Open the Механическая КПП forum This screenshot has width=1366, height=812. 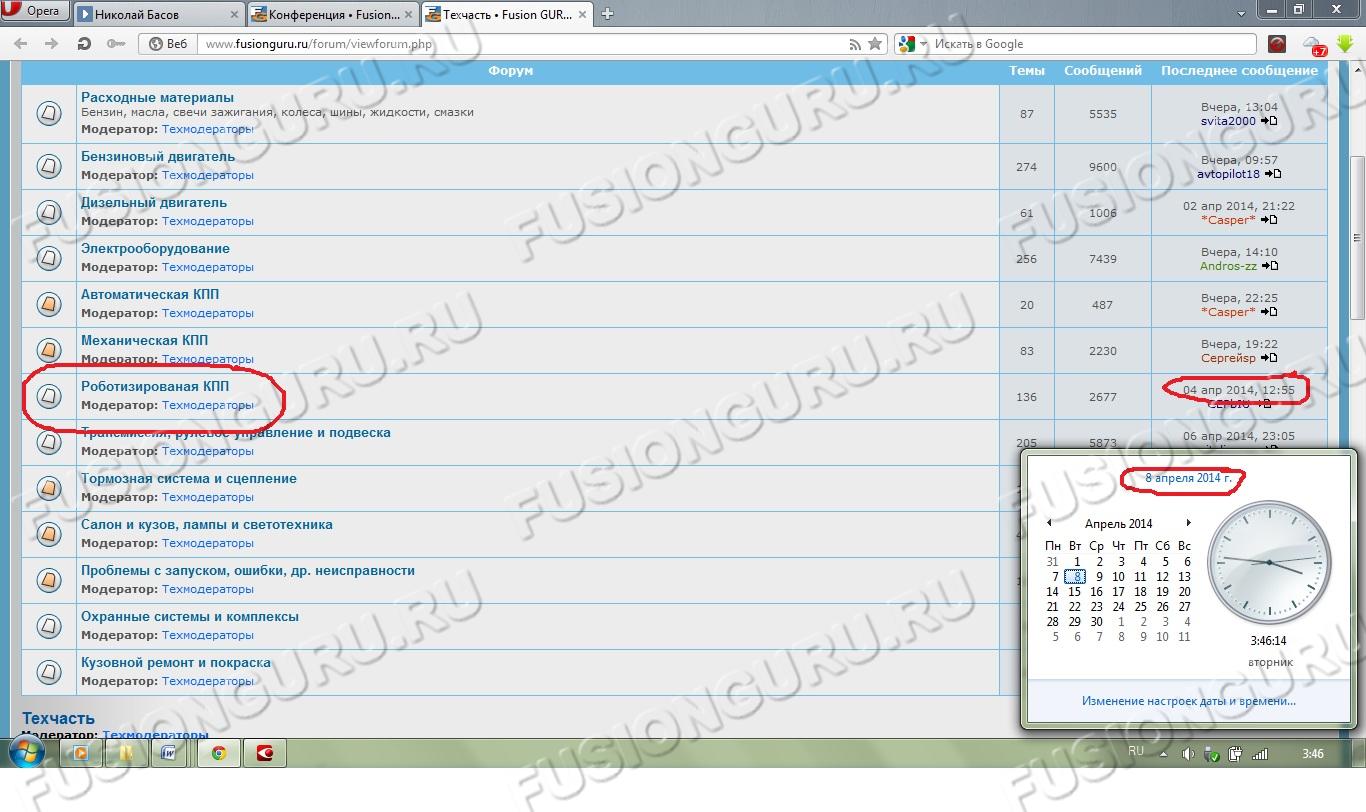coord(145,340)
